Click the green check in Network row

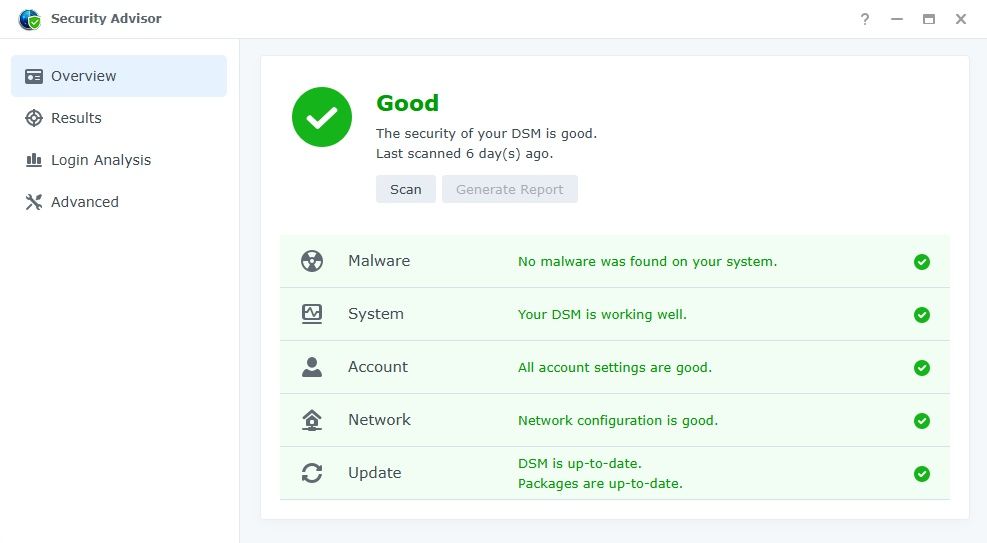(922, 420)
